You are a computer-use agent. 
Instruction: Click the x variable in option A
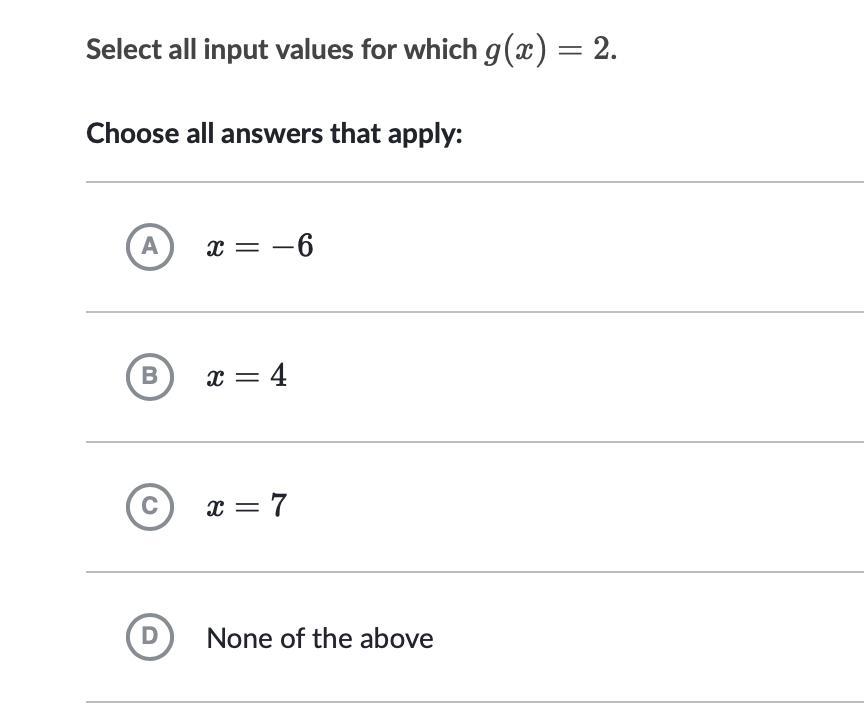pyautogui.click(x=214, y=247)
